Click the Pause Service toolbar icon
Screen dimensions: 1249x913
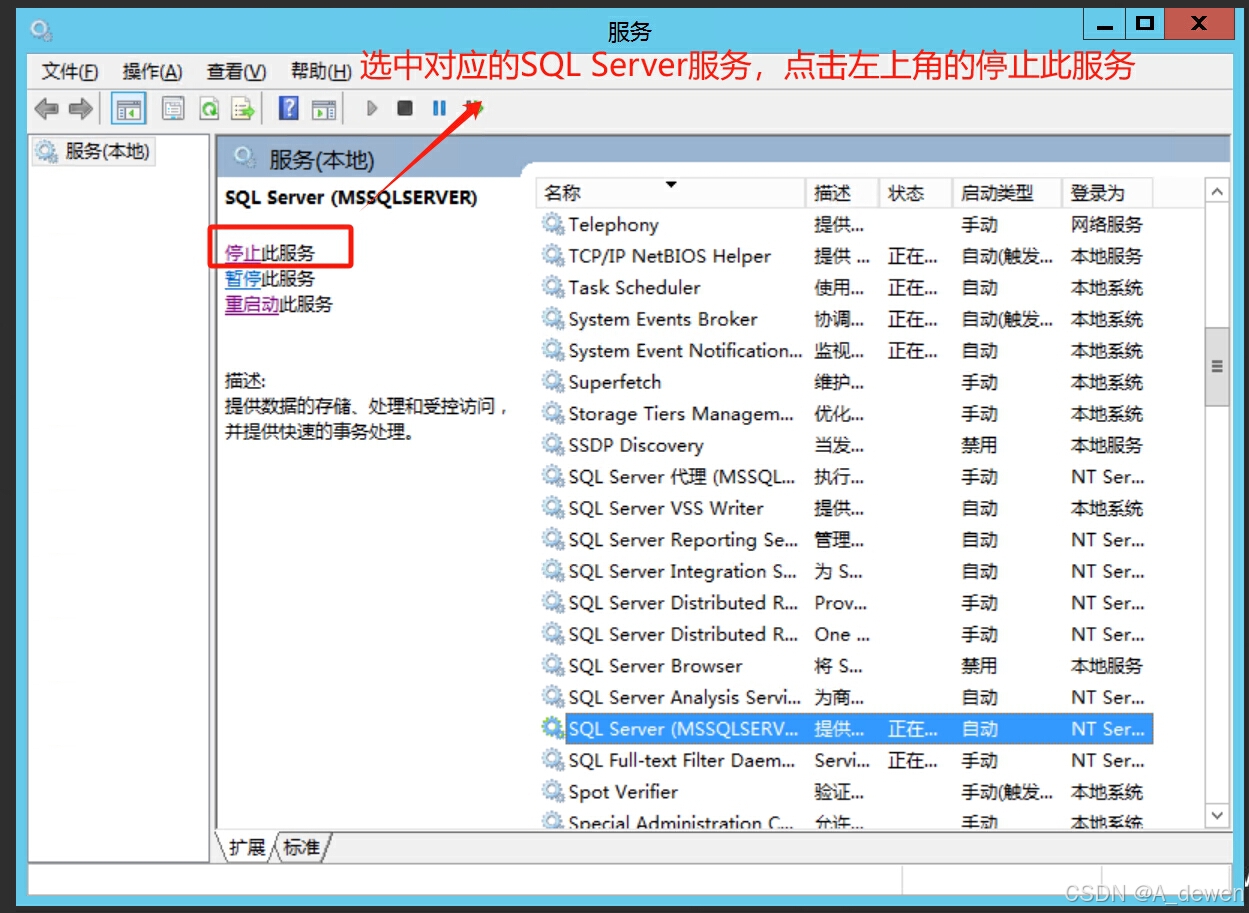[x=439, y=108]
